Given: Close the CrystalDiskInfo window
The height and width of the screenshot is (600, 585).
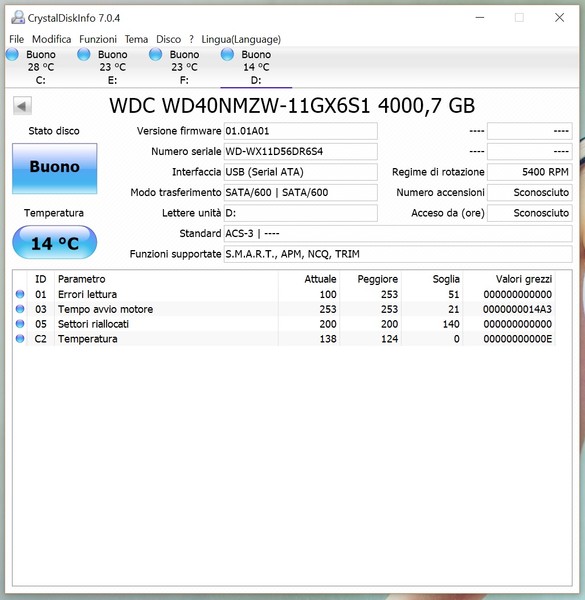Looking at the screenshot, I should tap(559, 18).
